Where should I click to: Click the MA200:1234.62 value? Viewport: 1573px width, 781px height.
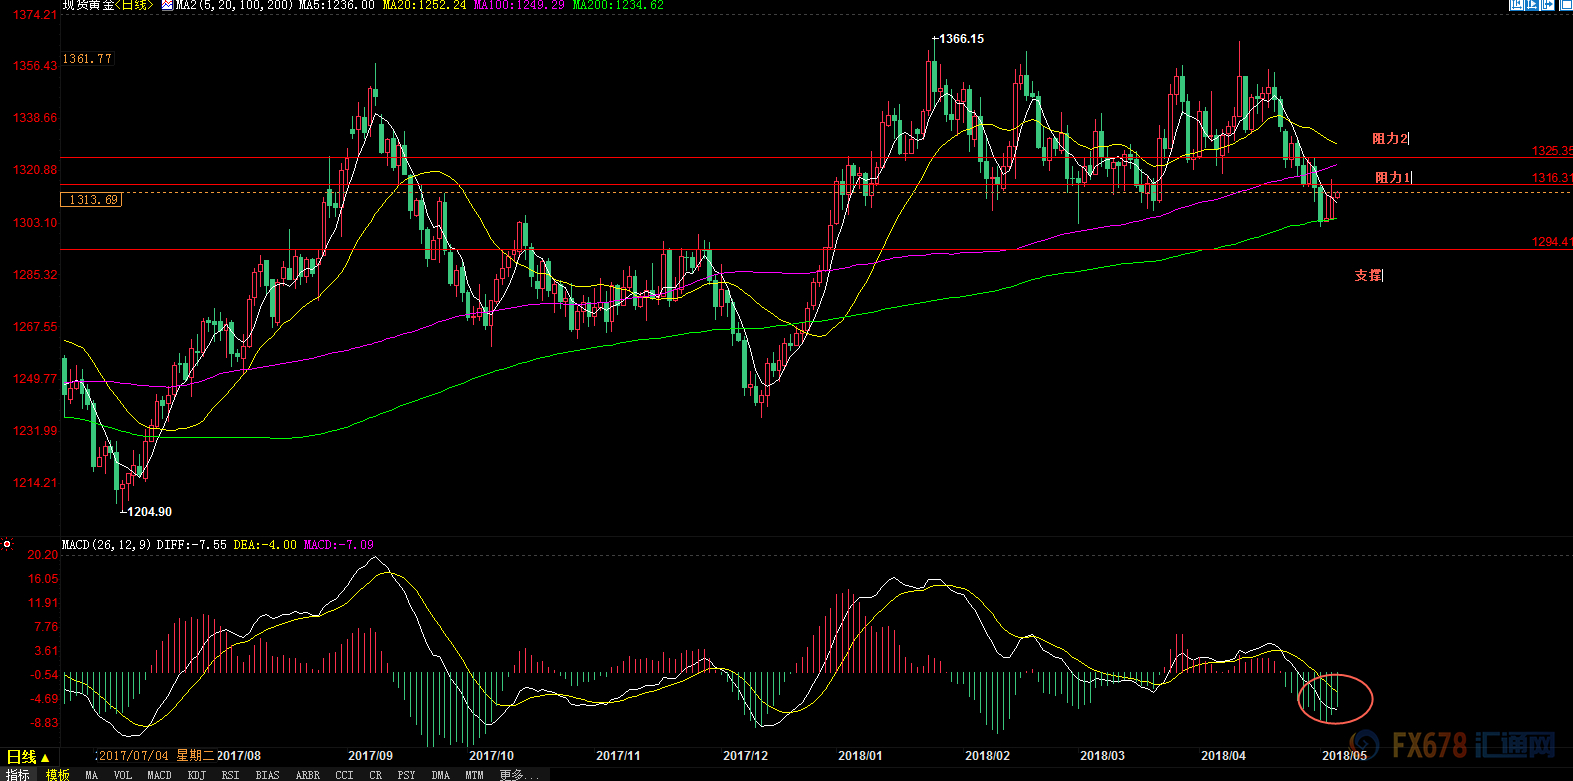[618, 5]
